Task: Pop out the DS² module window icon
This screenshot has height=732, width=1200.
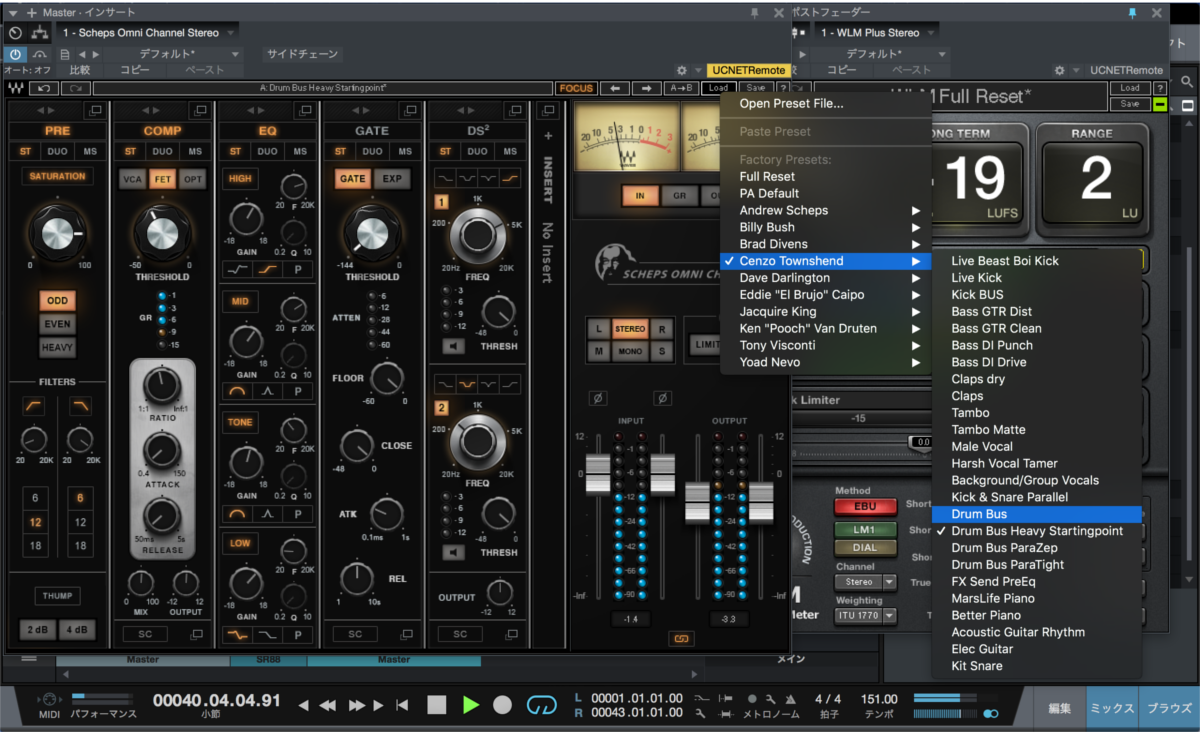Action: [516, 110]
